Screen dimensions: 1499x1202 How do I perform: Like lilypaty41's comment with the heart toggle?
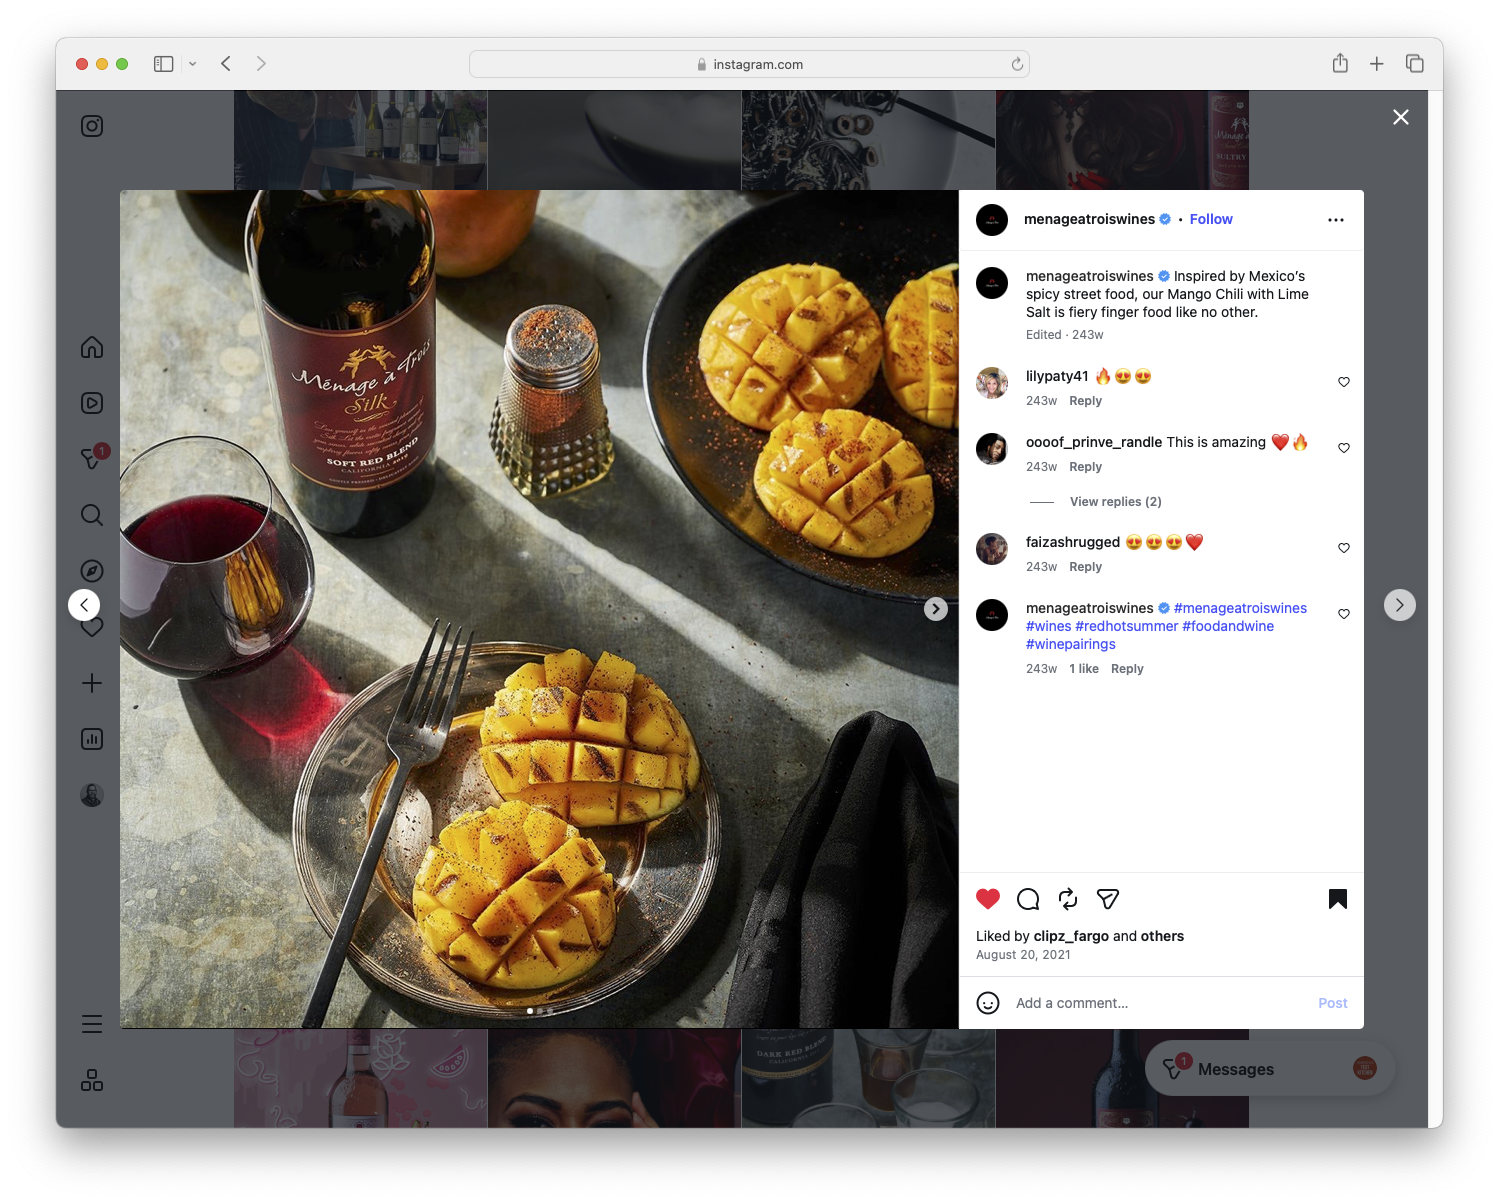tap(1343, 381)
